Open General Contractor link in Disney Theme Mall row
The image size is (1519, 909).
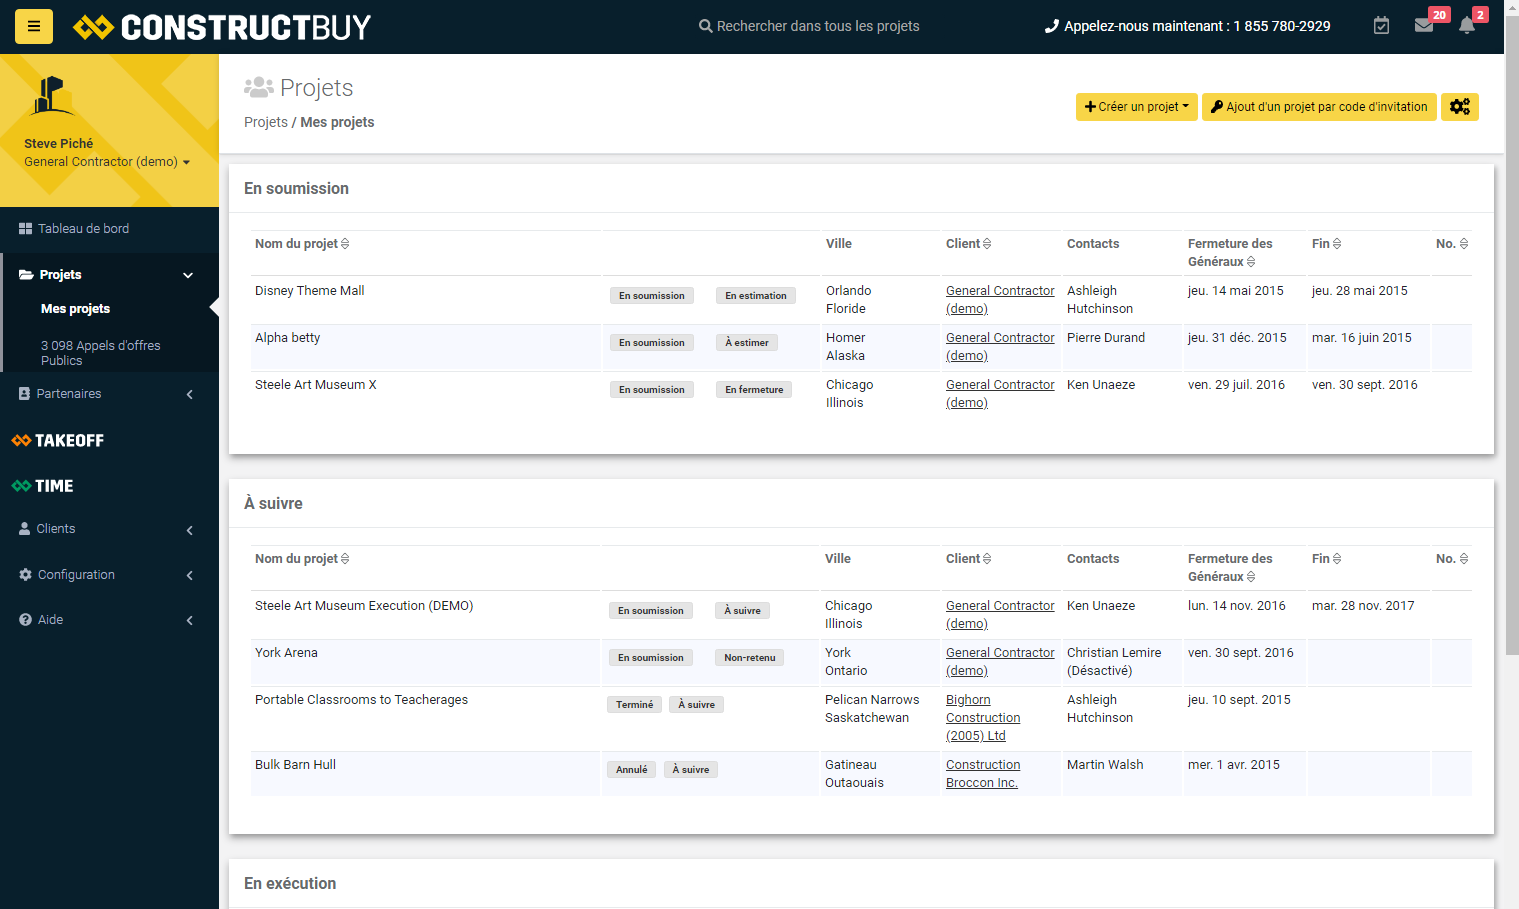pos(1000,300)
